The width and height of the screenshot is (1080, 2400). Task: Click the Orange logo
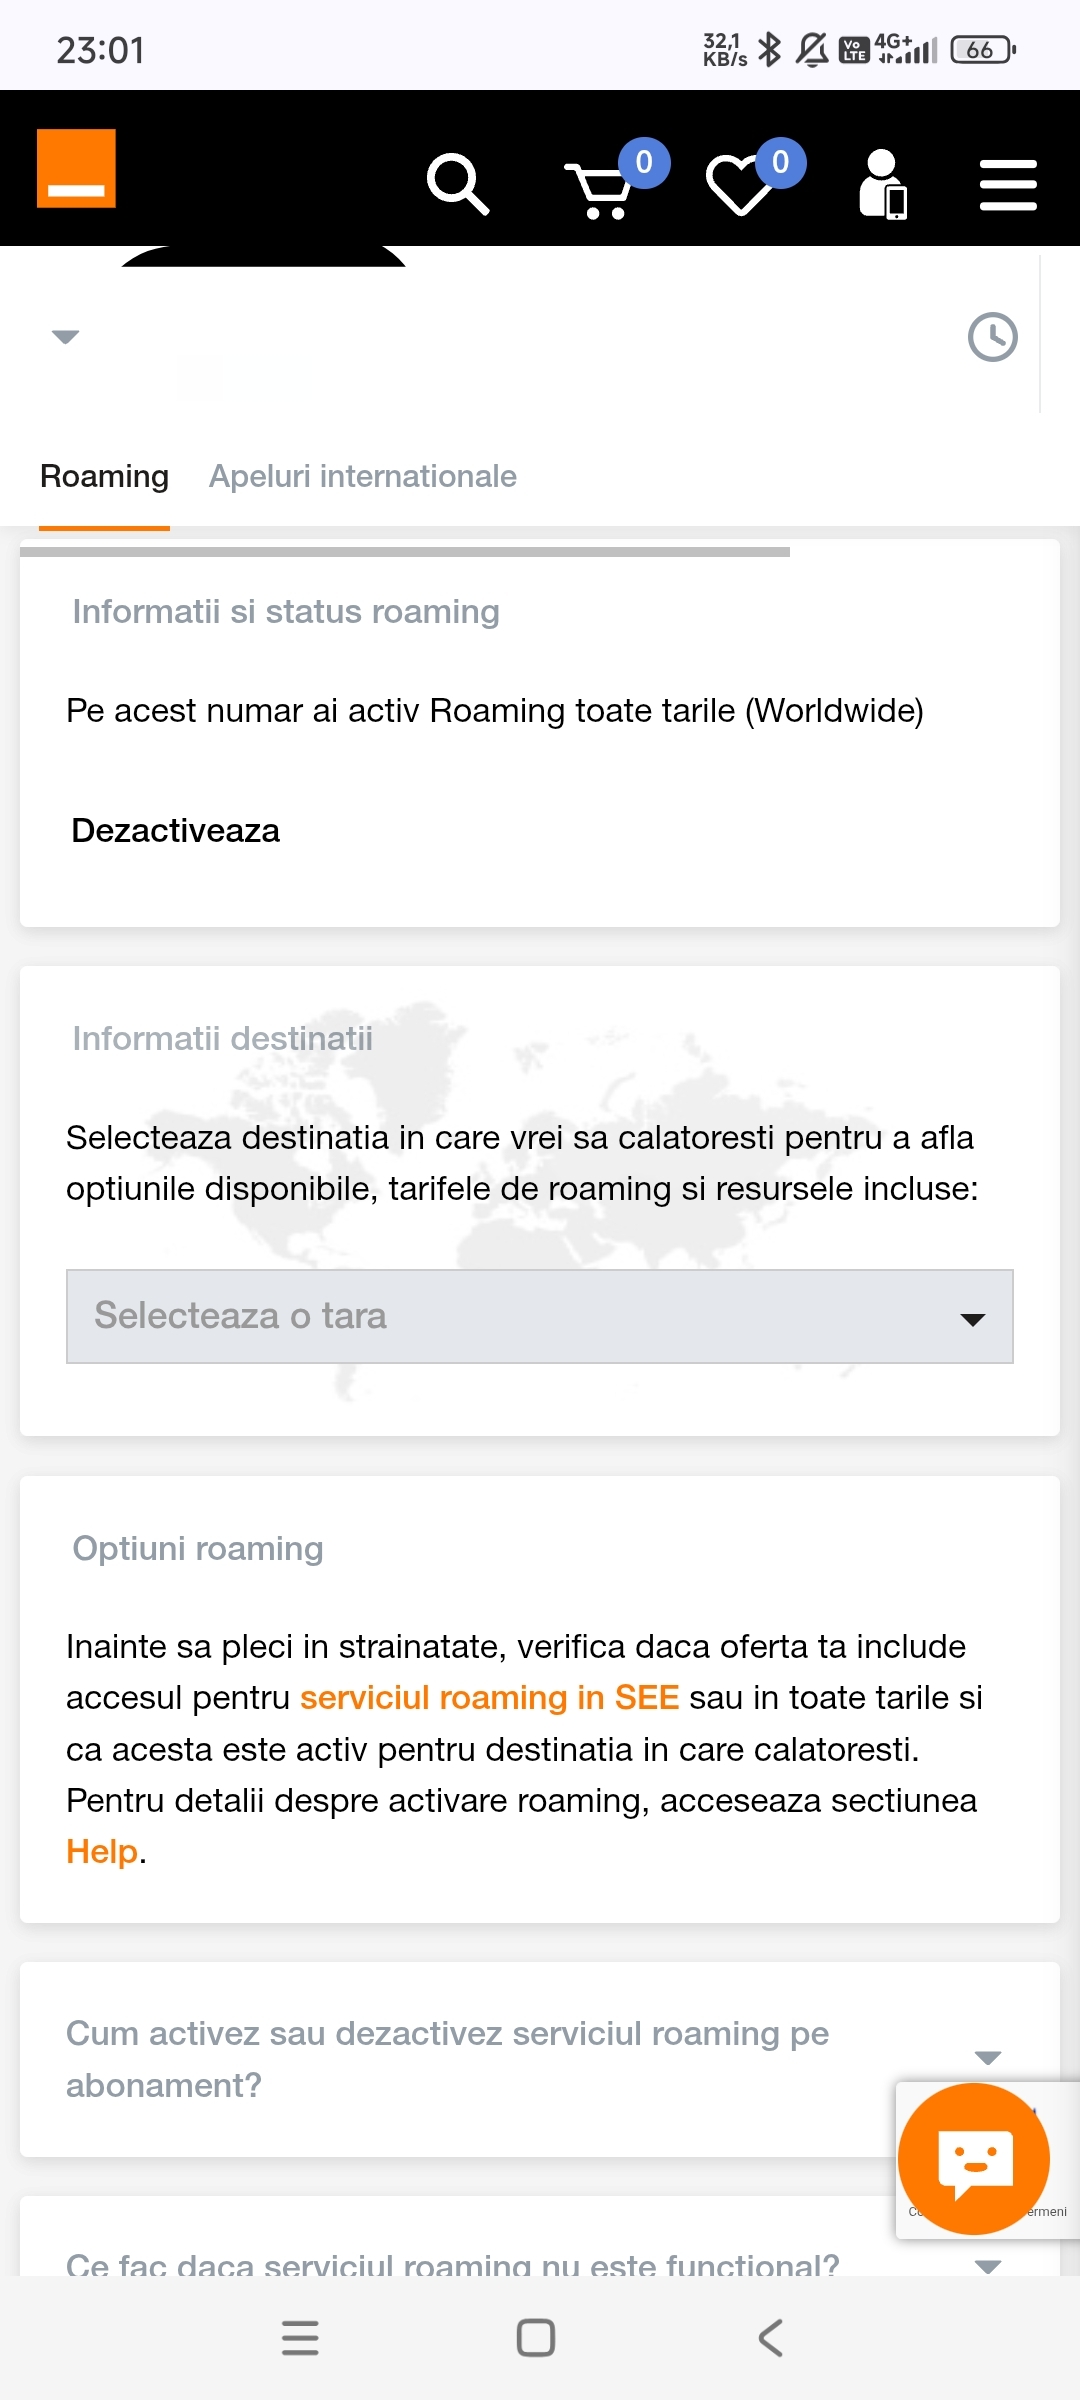tap(75, 166)
